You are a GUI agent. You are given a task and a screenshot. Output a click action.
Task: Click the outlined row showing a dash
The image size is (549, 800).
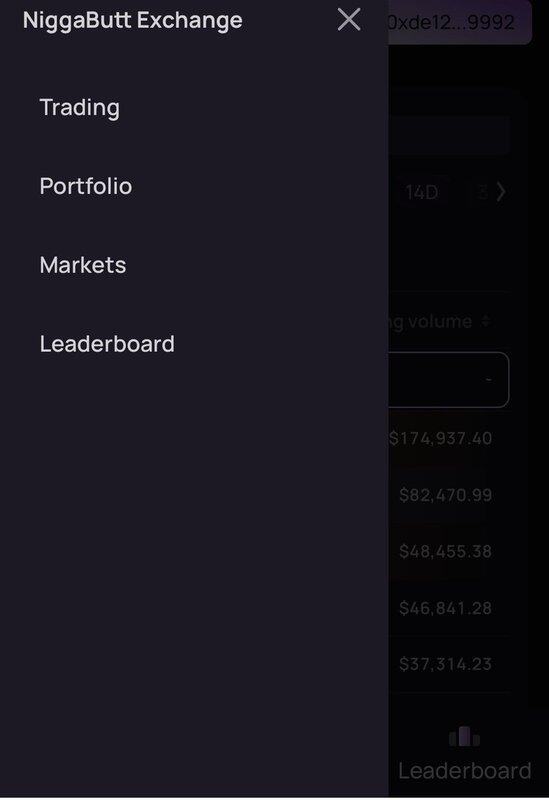(449, 379)
